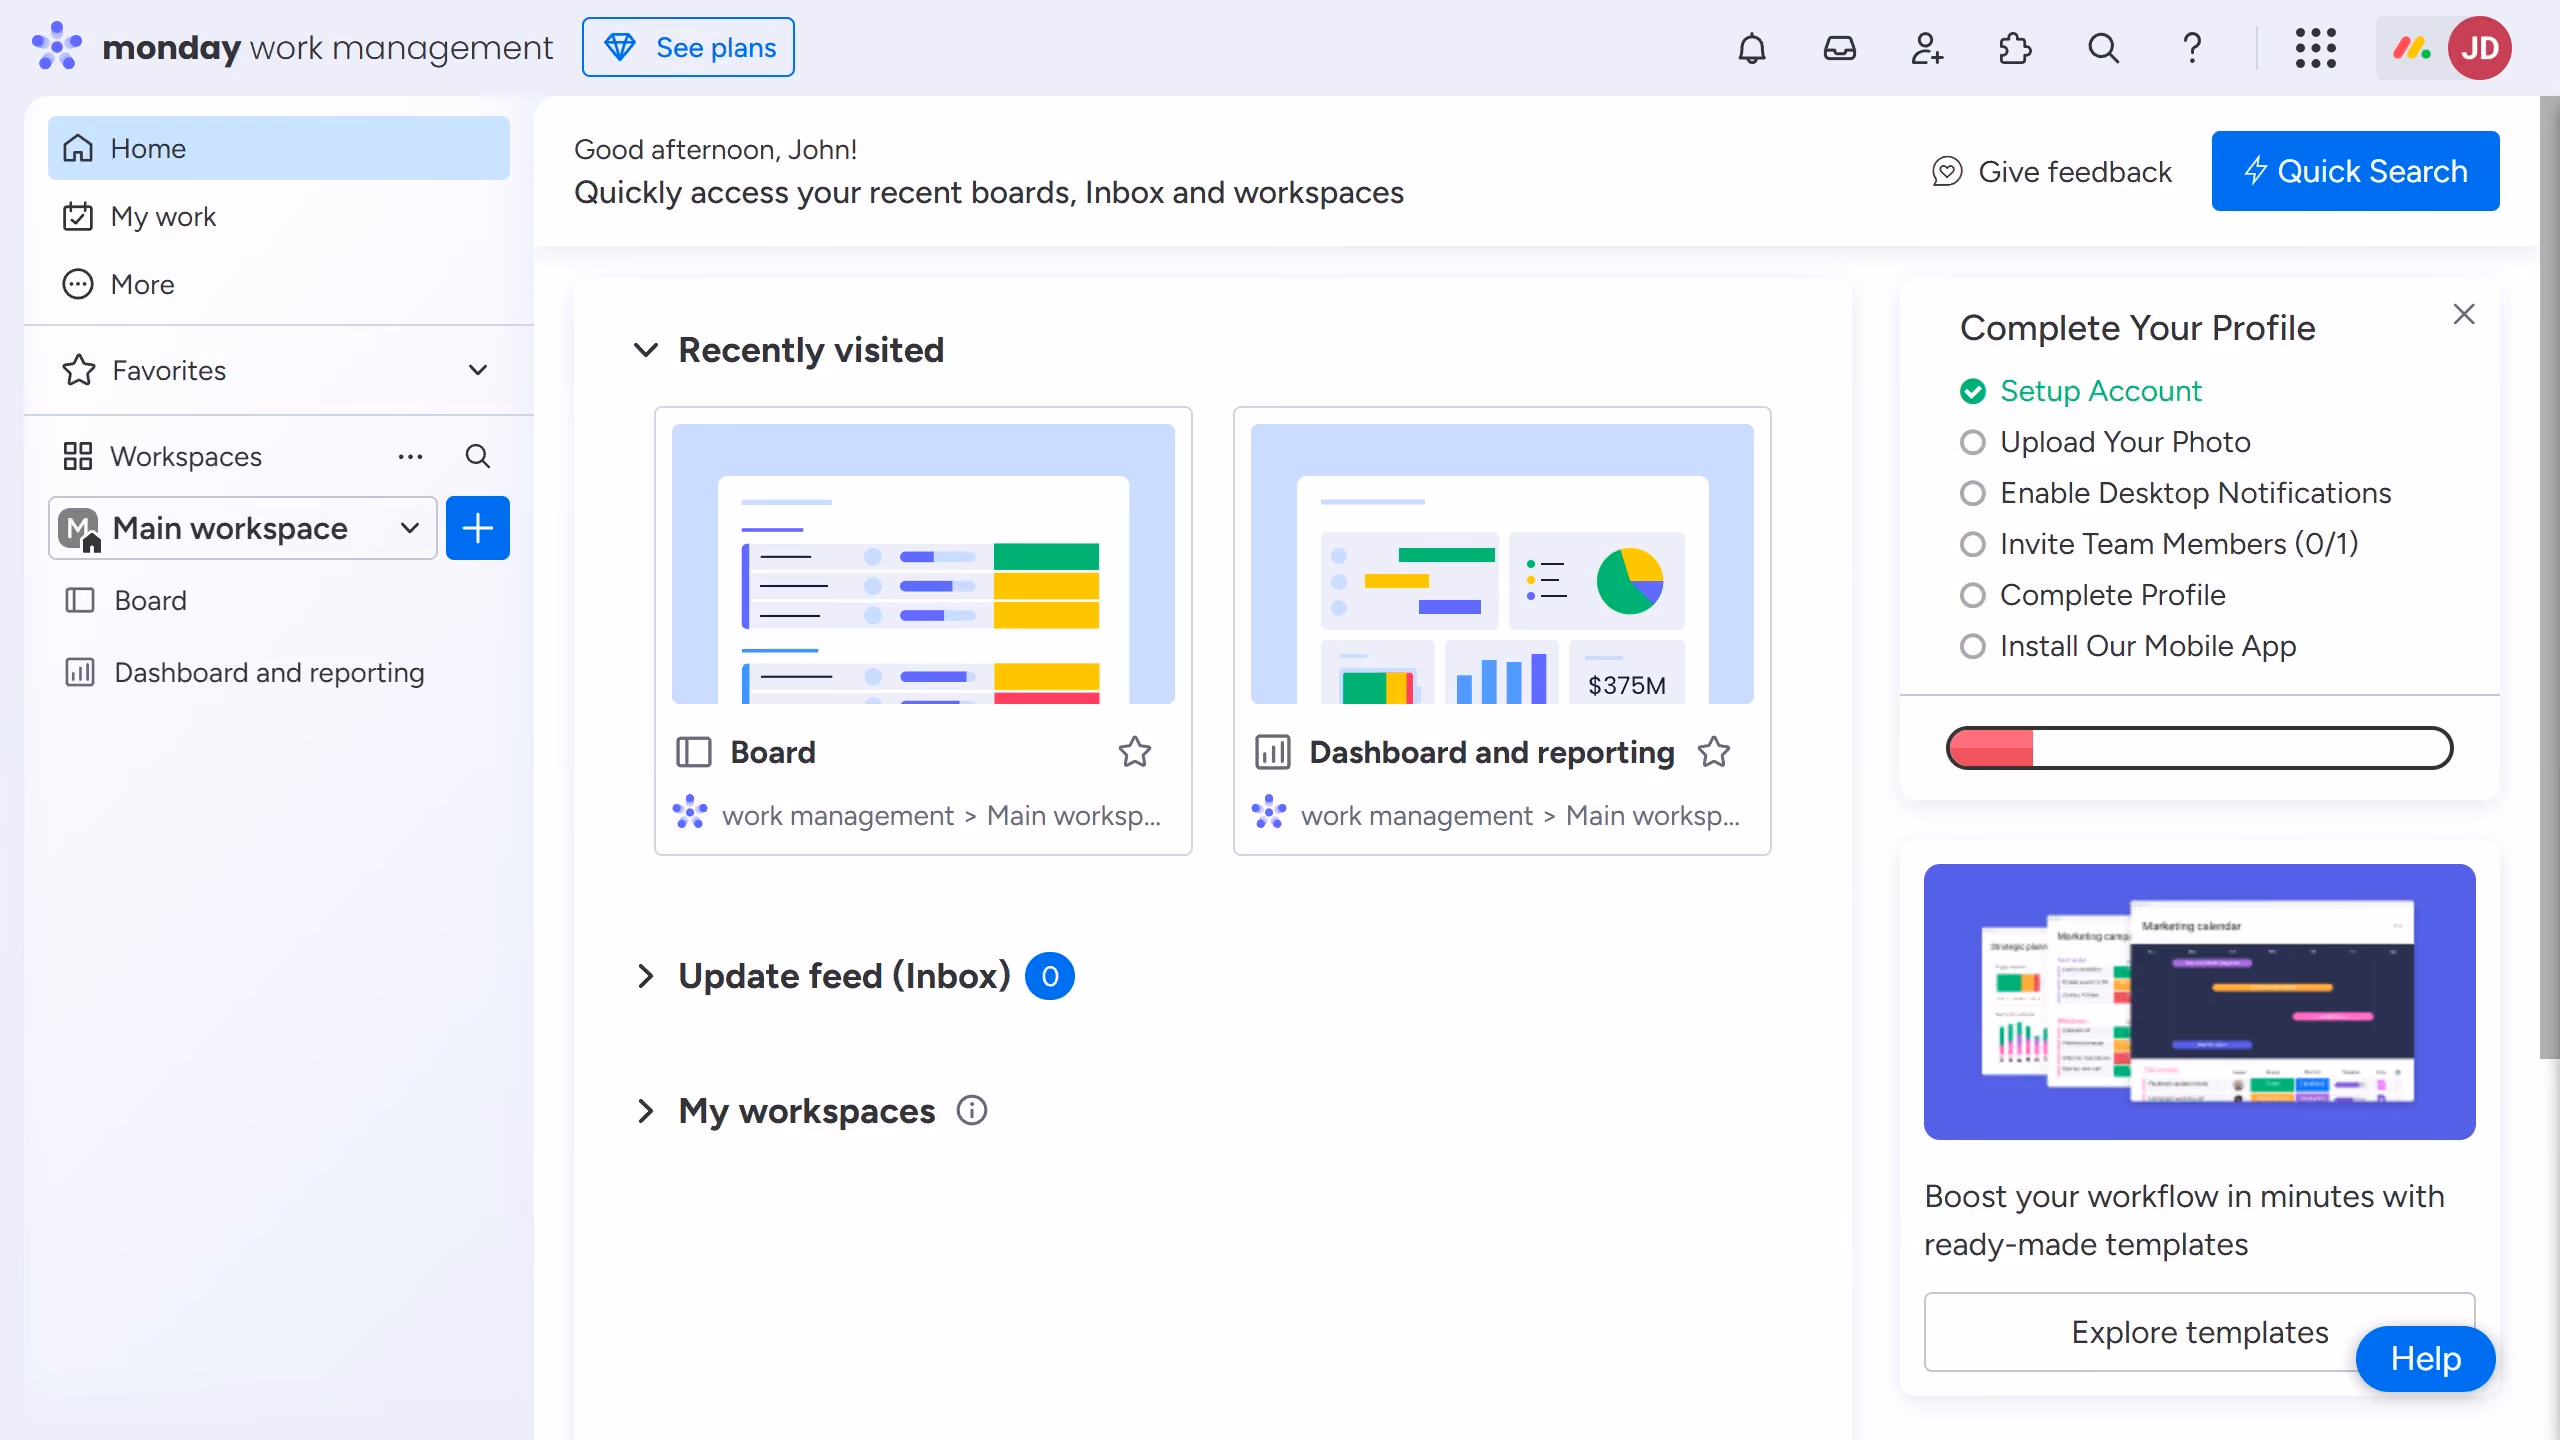Click the page vertical scrollbar
This screenshot has width=2560, height=1440.
tap(2549, 578)
